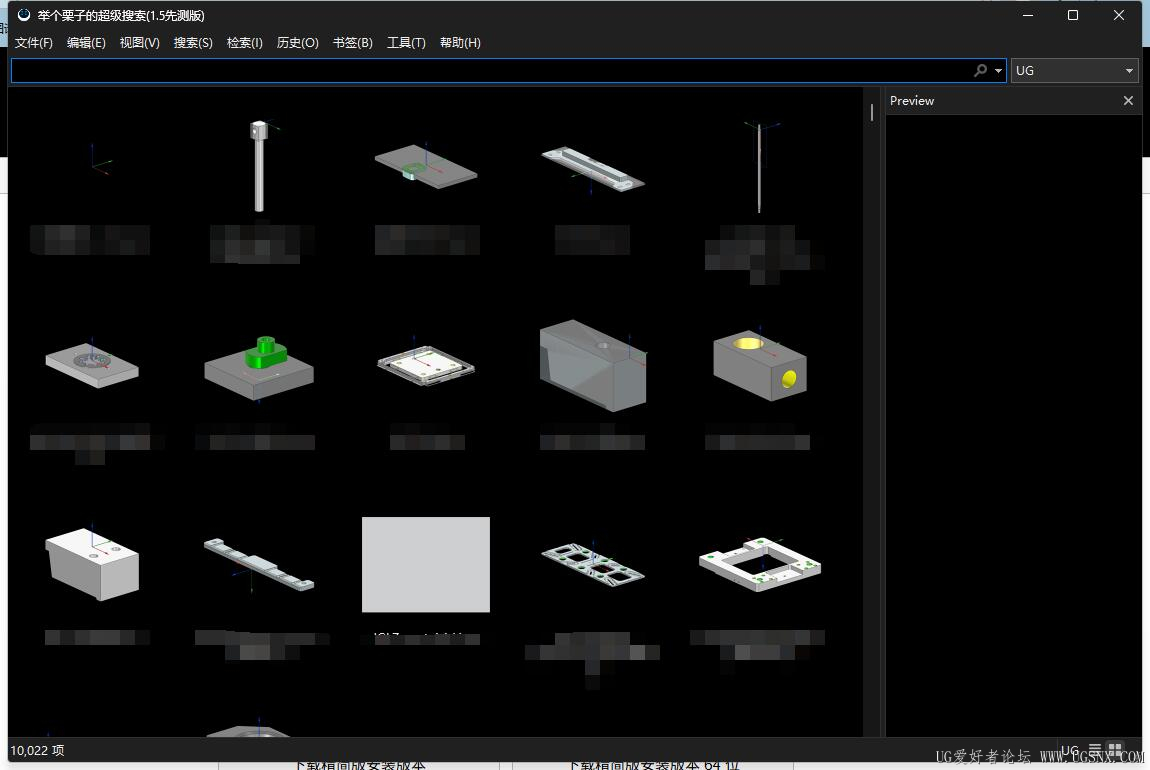Click the magnifier search icon

[980, 70]
